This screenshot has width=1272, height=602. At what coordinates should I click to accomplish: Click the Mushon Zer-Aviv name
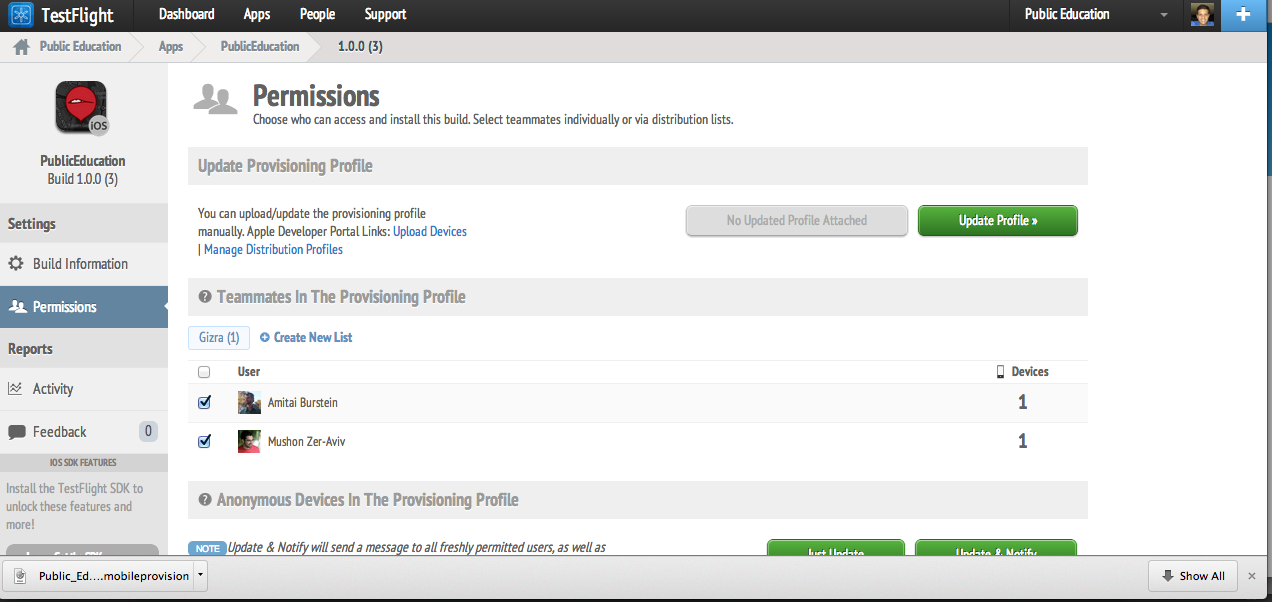(306, 441)
